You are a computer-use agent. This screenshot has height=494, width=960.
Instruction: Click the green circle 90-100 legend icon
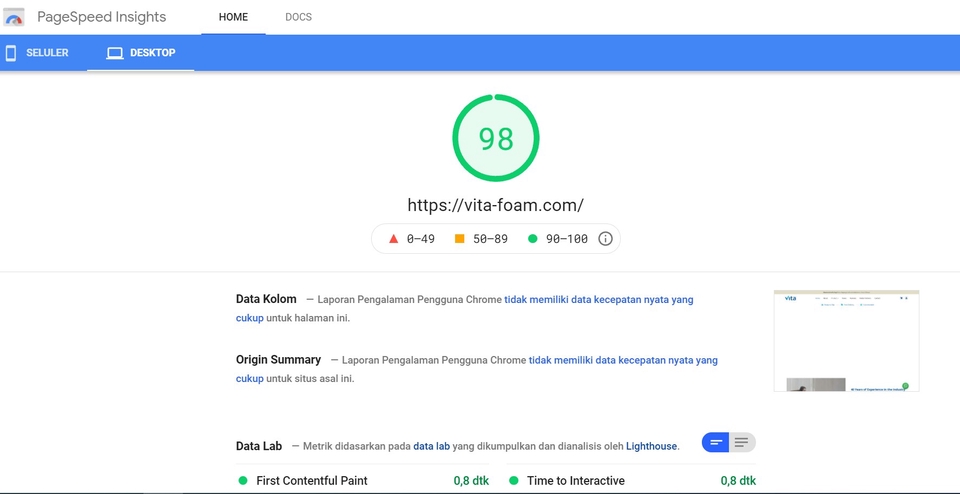pyautogui.click(x=533, y=239)
